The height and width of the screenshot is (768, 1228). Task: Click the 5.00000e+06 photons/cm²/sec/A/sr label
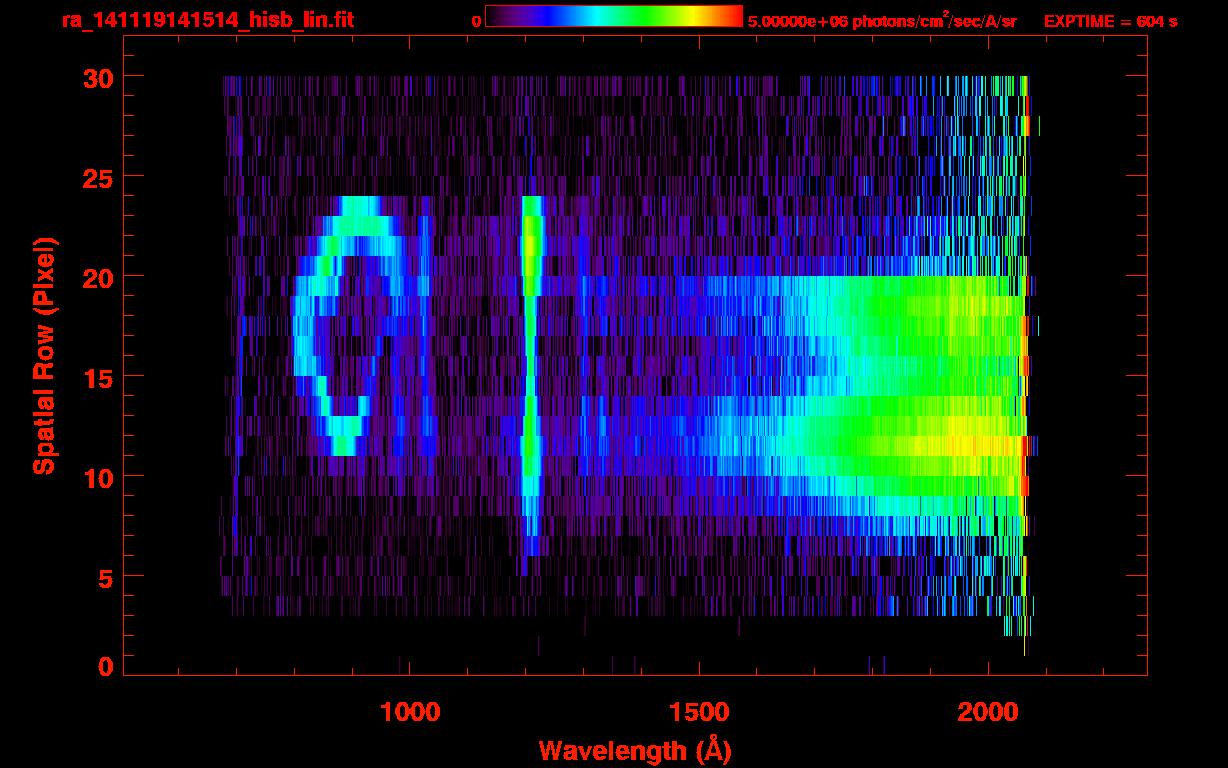882,21
